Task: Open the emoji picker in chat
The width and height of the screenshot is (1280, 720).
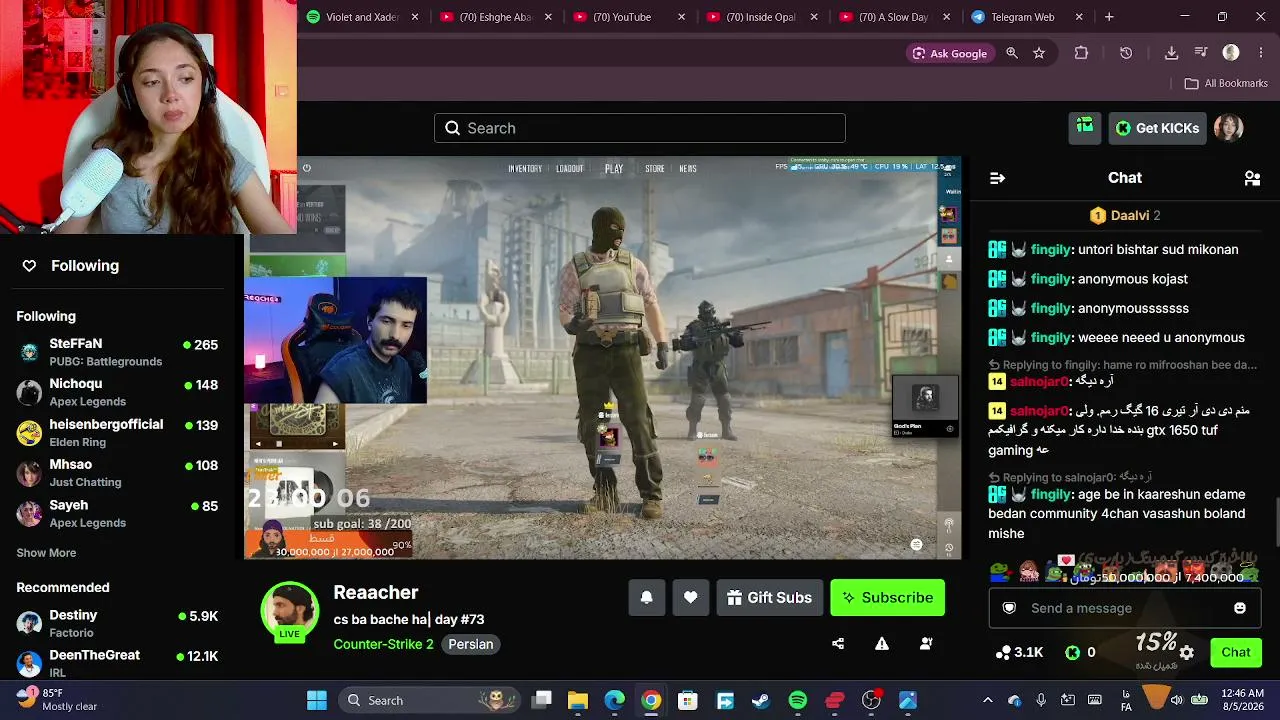Action: [x=1240, y=608]
